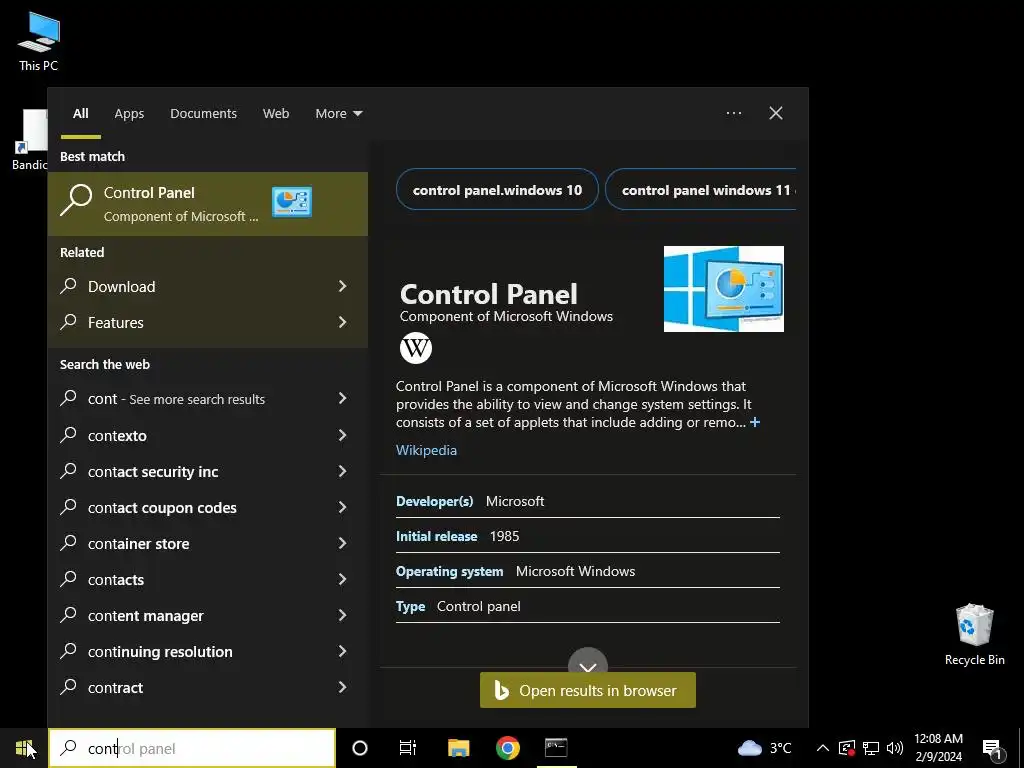1024x768 pixels.
Task: Click the taskbar clock showing 12:08 AM
Action: coord(938,748)
